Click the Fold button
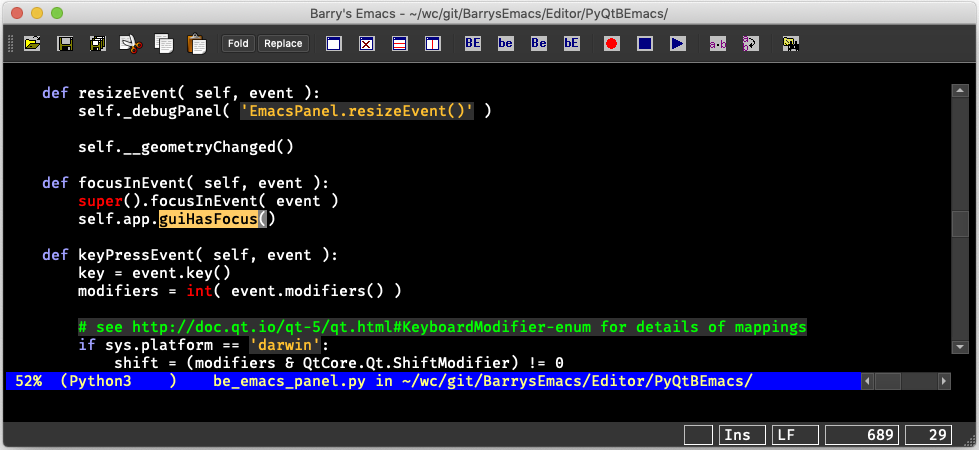Image resolution: width=979 pixels, height=450 pixels. [238, 44]
